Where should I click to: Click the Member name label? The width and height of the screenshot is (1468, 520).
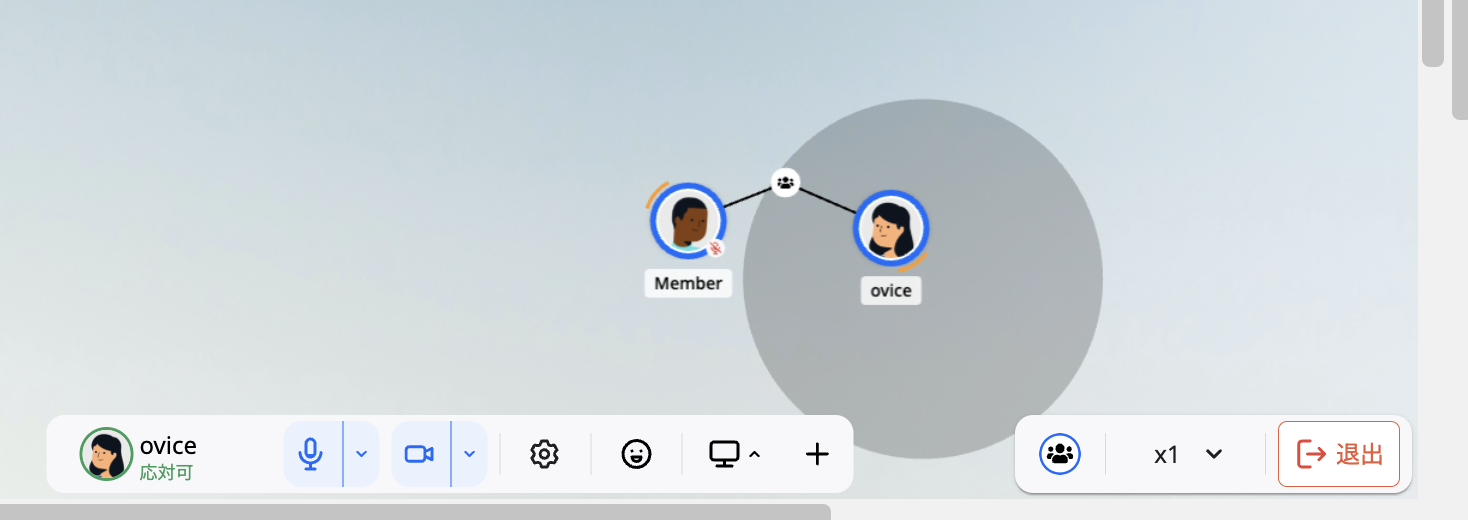pyautogui.click(x=688, y=283)
